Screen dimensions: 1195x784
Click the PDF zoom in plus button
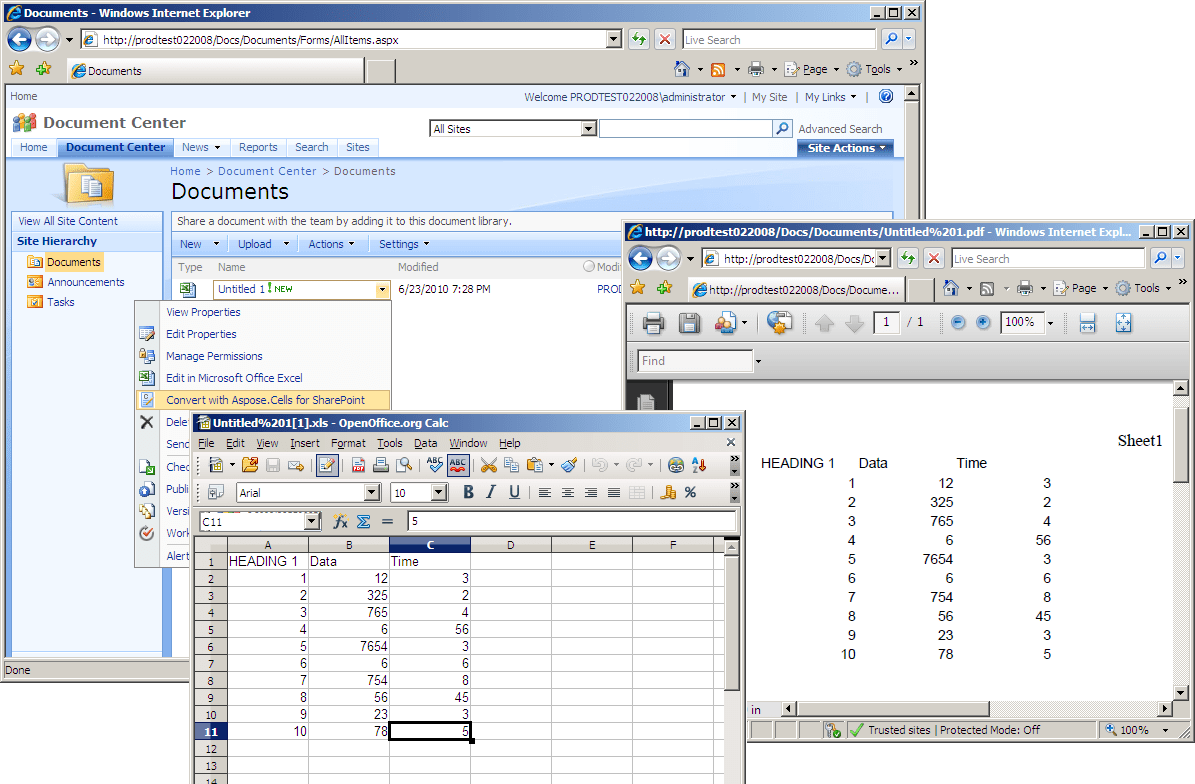pos(983,322)
